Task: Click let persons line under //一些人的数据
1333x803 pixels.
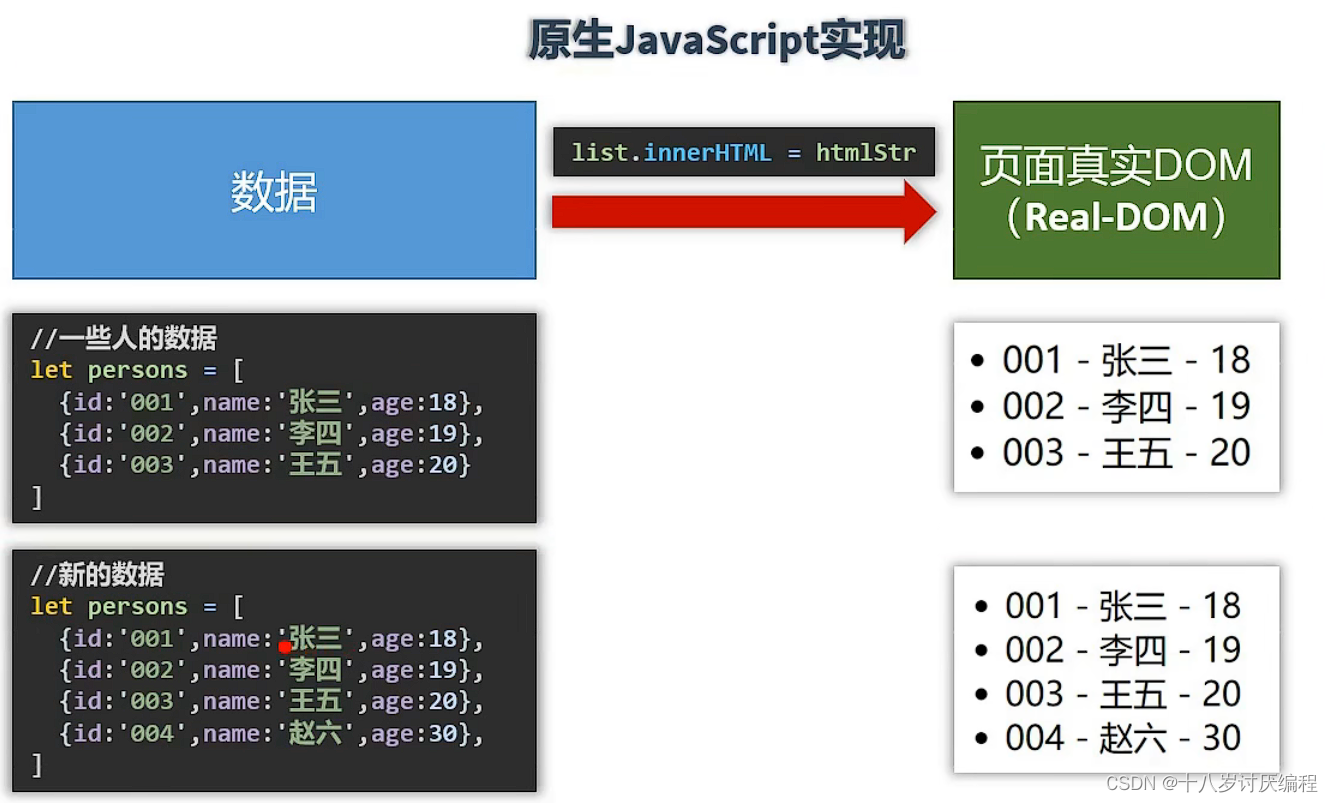Action: click(x=137, y=370)
